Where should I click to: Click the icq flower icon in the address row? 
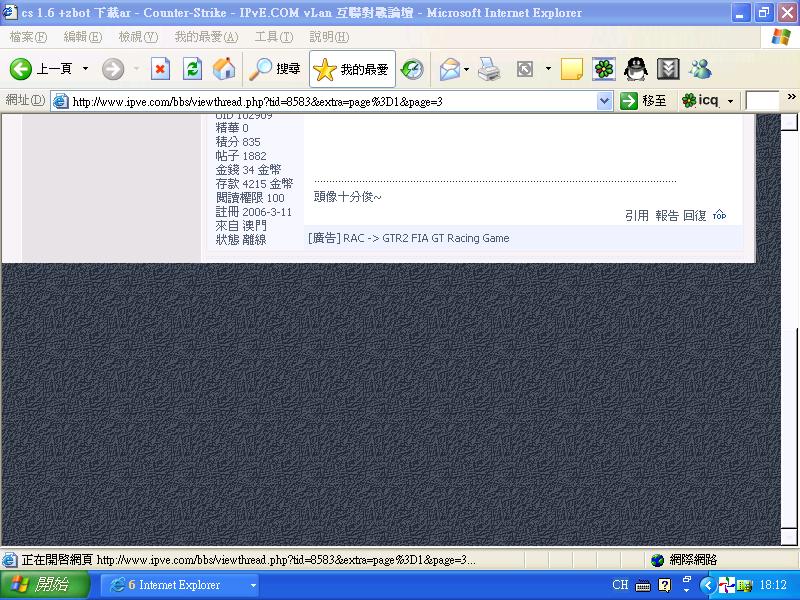click(689, 101)
